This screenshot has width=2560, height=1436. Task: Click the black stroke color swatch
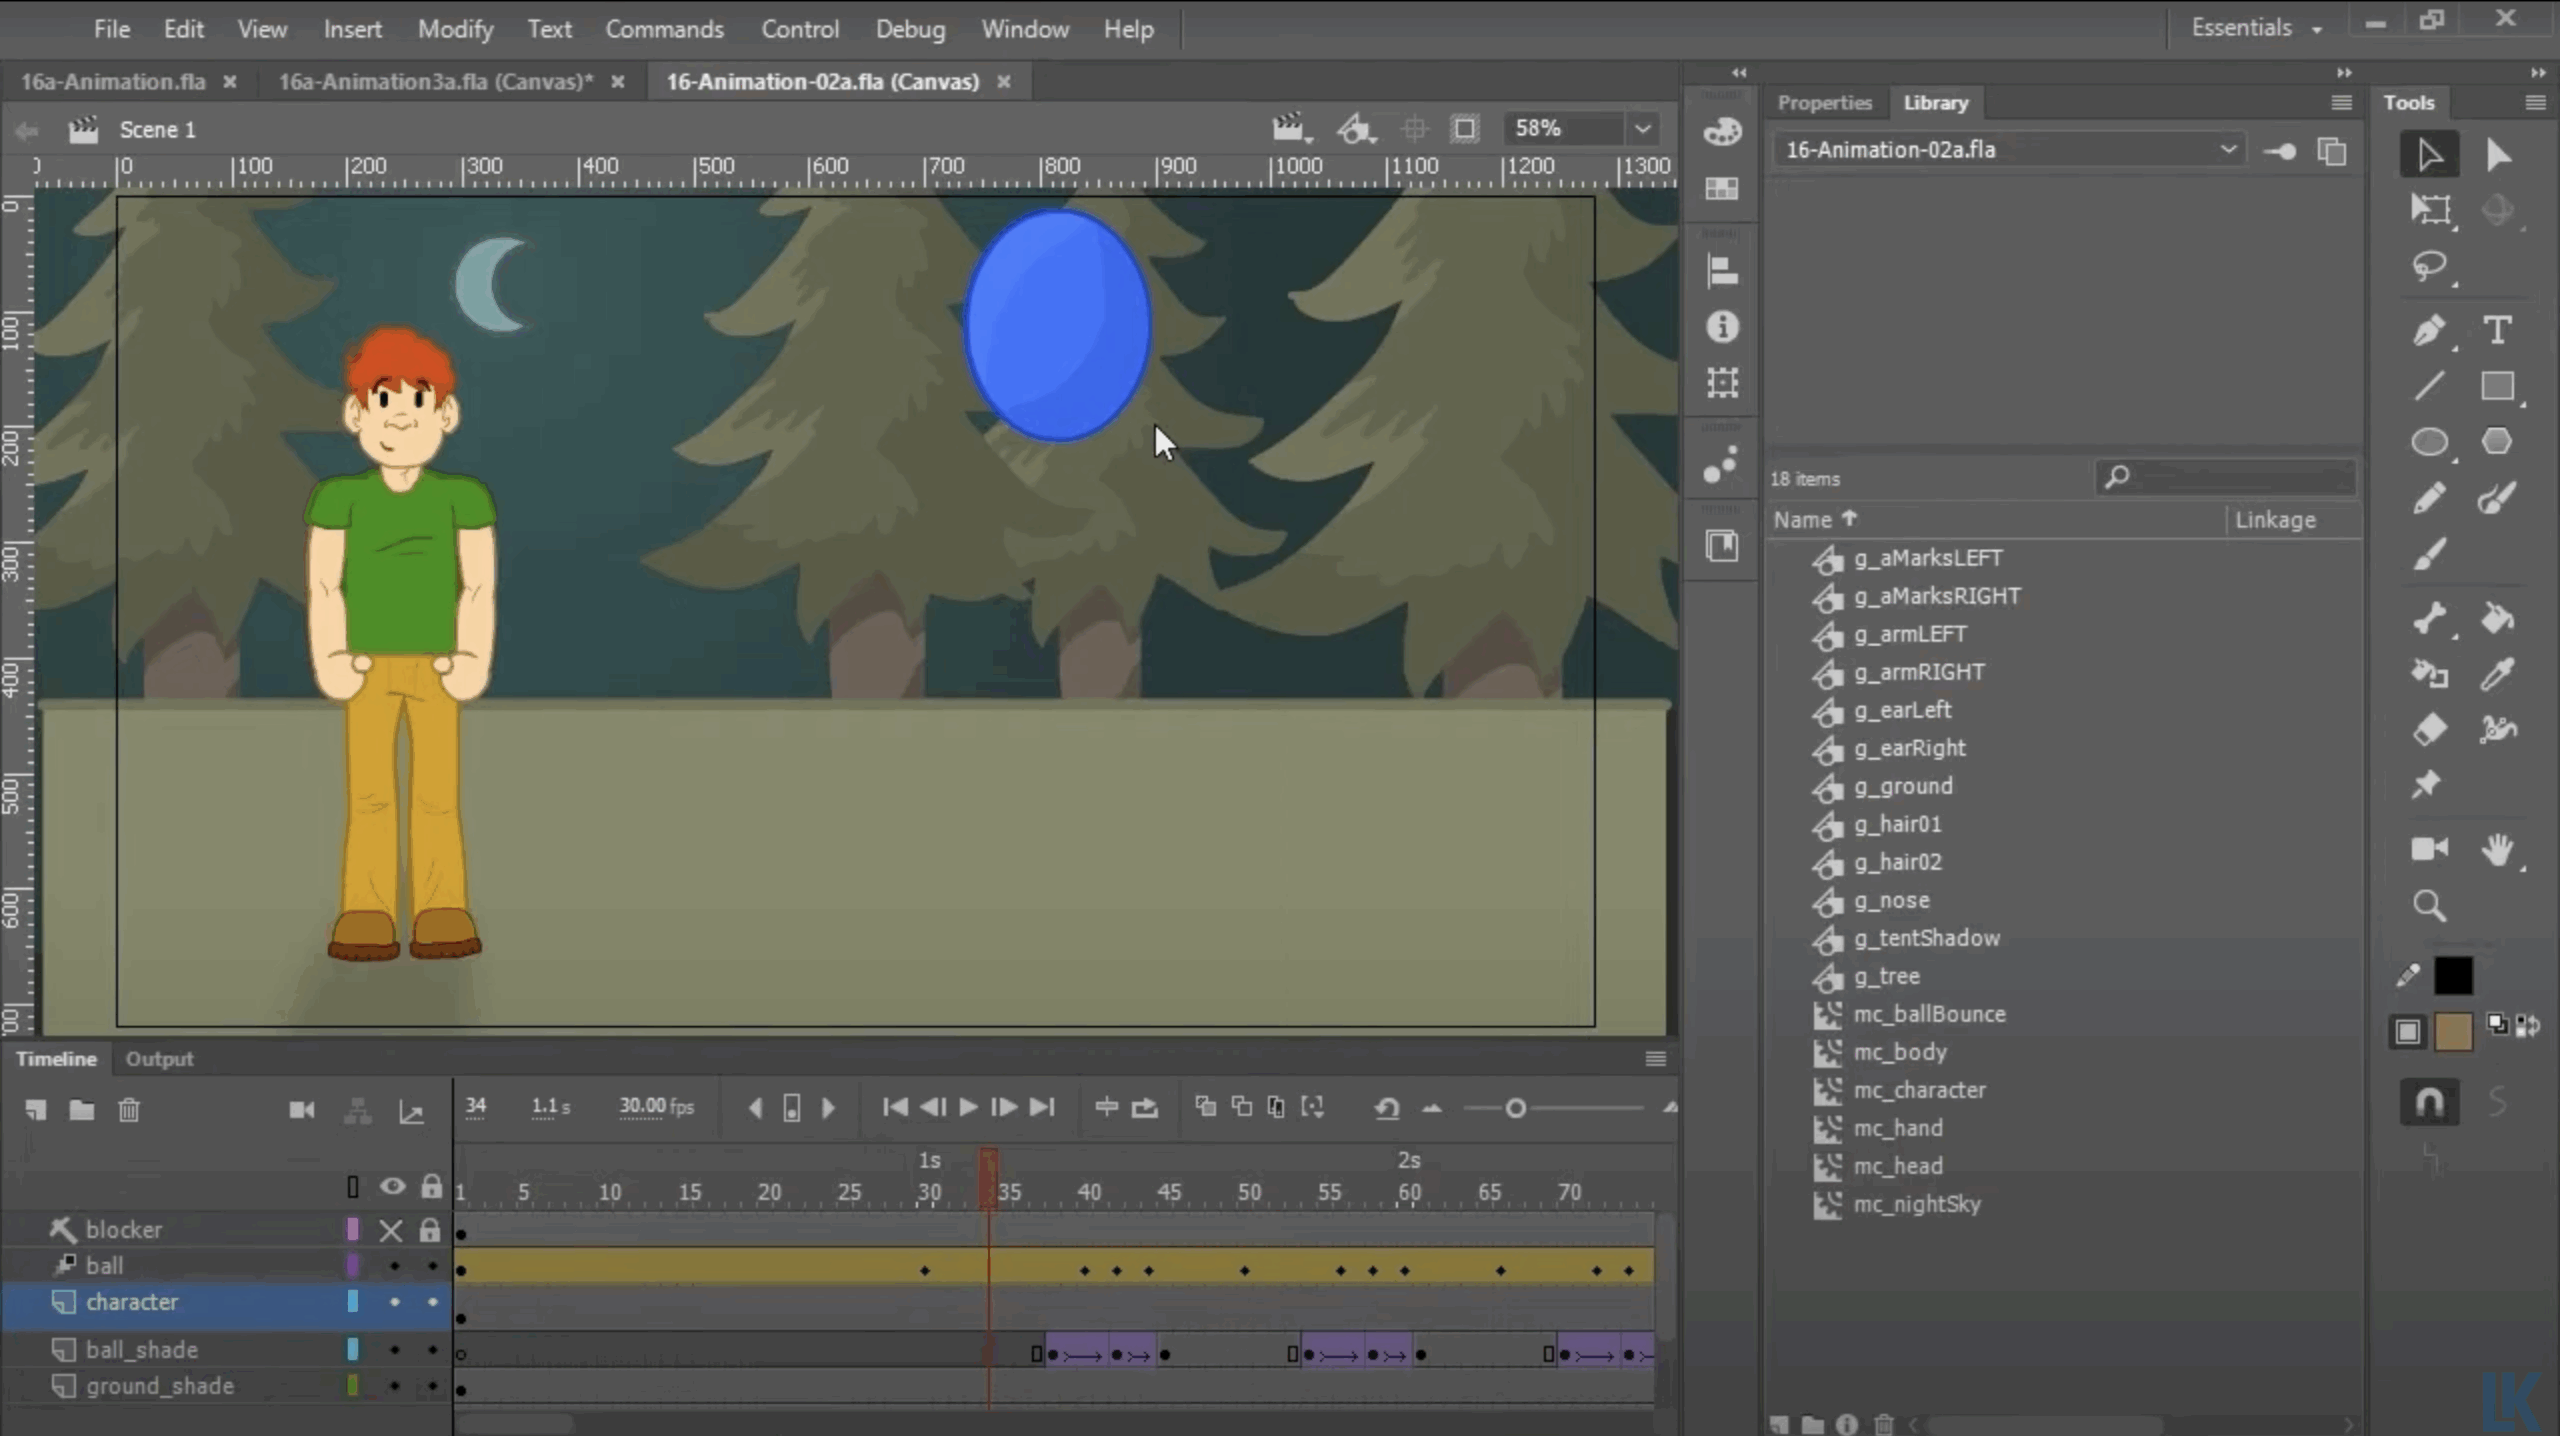click(2453, 976)
